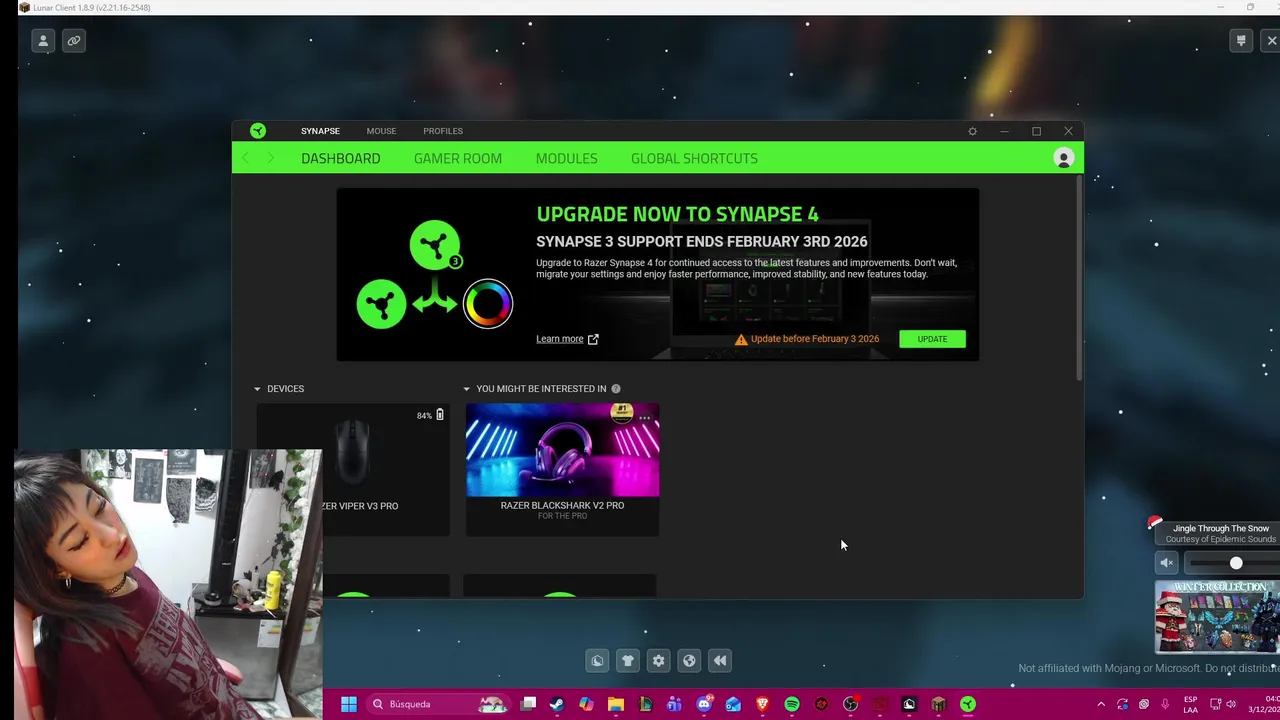
Task: Click the ESP LAA language indicator
Action: (1190, 704)
